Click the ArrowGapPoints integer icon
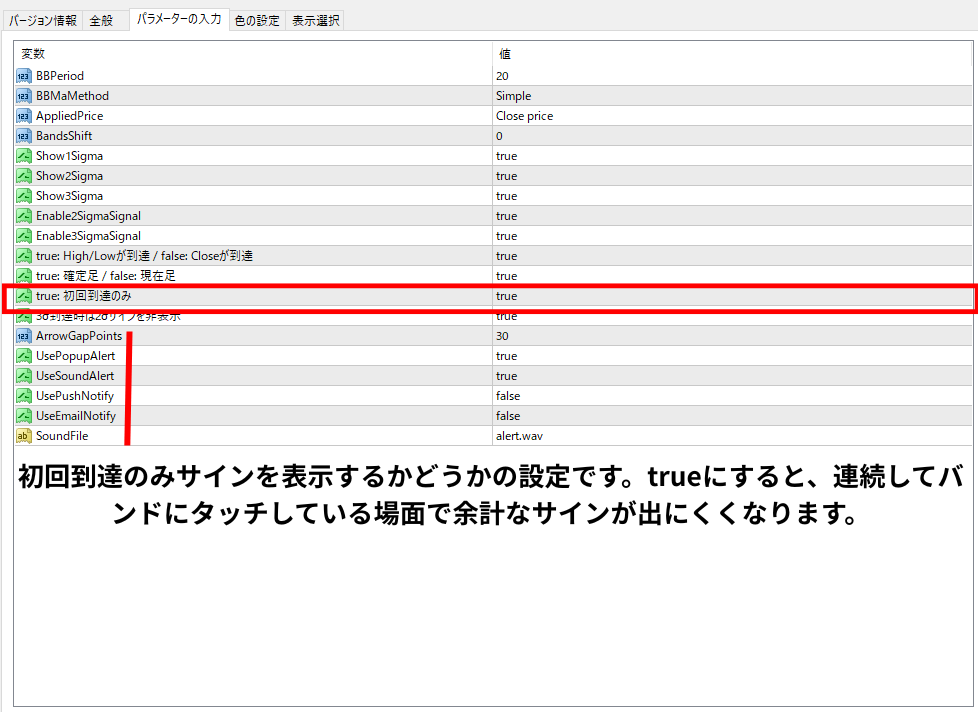This screenshot has width=978, height=712. click(24, 336)
